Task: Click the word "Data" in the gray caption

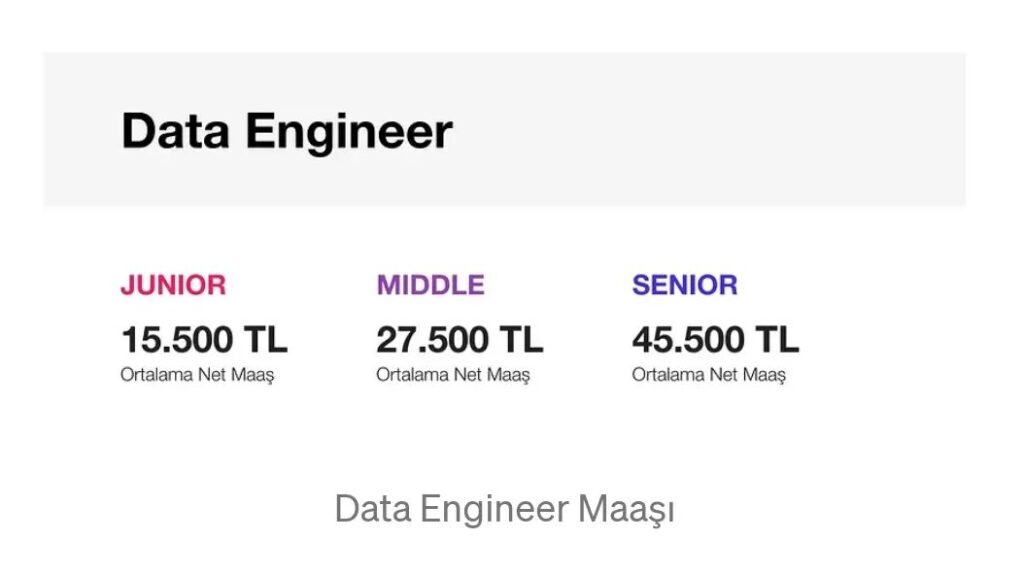Action: 372,509
